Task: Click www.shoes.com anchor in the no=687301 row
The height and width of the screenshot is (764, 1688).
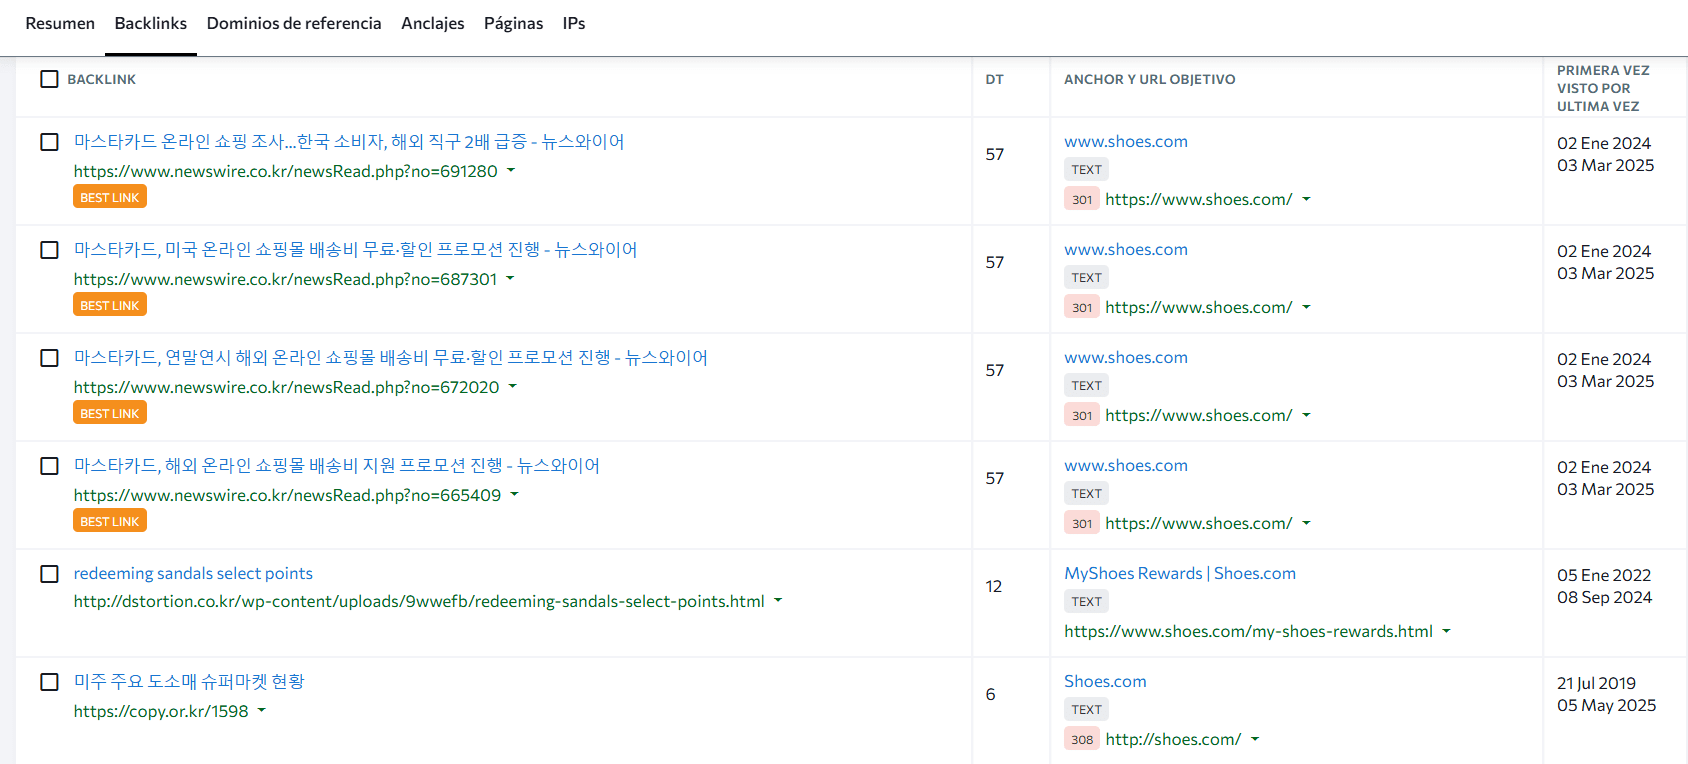Action: (1126, 250)
